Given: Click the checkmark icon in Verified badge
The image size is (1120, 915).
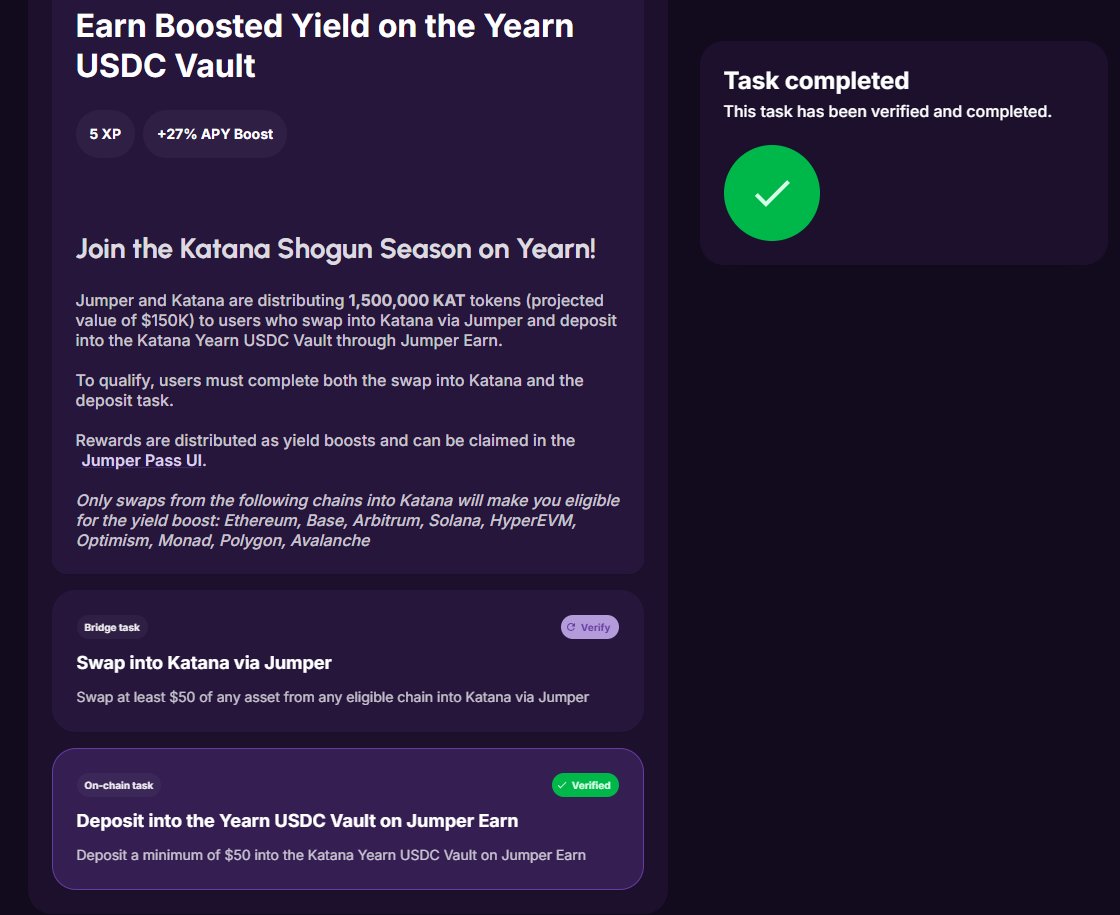Looking at the screenshot, I should click(x=562, y=786).
